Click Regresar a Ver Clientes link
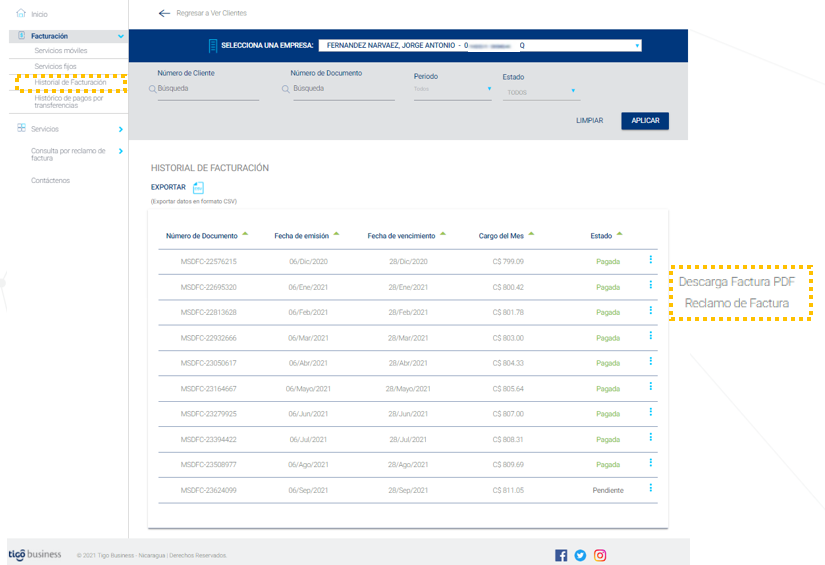This screenshot has height=565, width=825. [212, 13]
